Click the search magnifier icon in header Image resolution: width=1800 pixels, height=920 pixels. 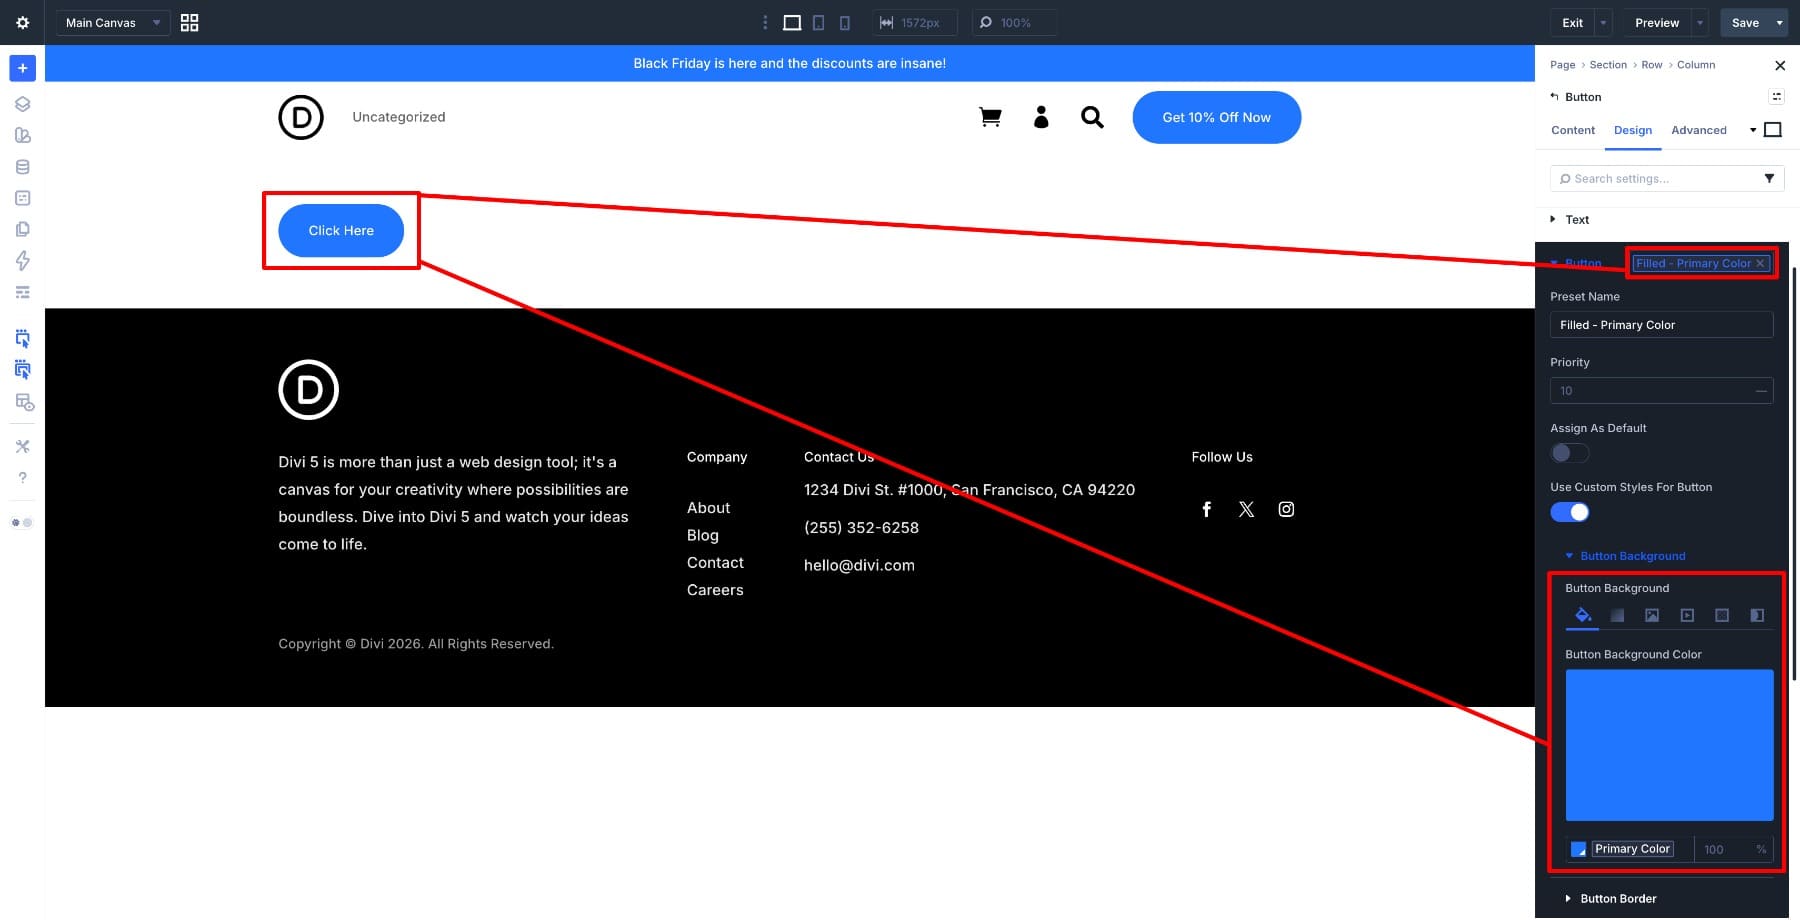coord(1092,118)
